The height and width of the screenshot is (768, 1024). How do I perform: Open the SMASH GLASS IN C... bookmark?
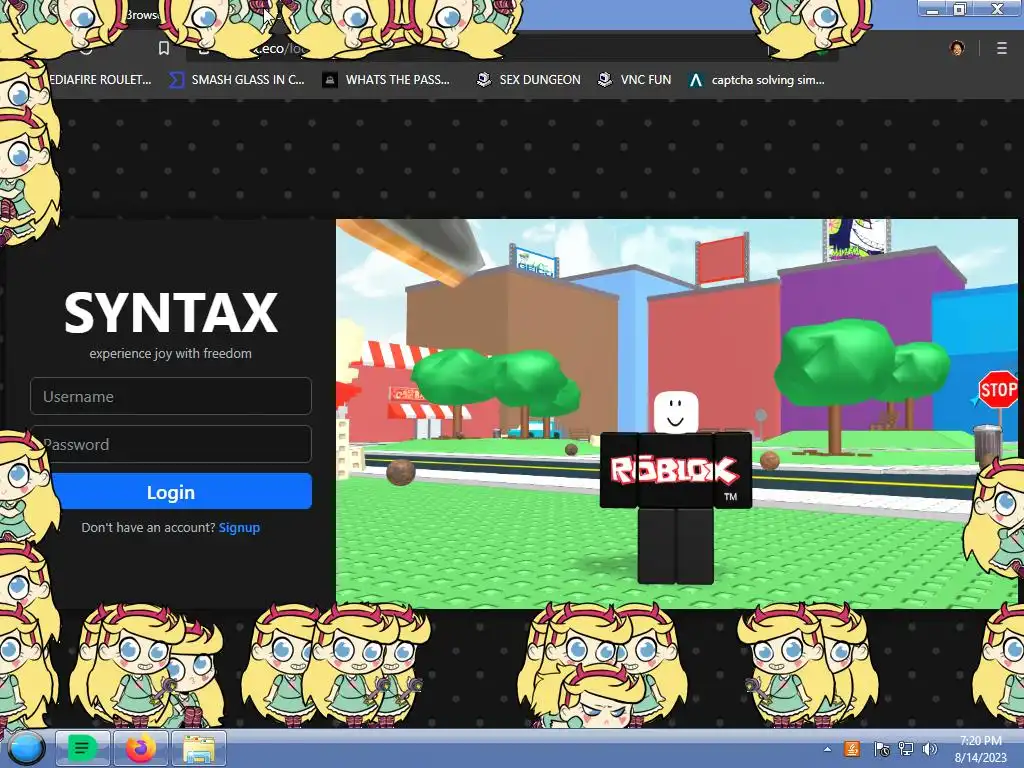[x=237, y=80]
